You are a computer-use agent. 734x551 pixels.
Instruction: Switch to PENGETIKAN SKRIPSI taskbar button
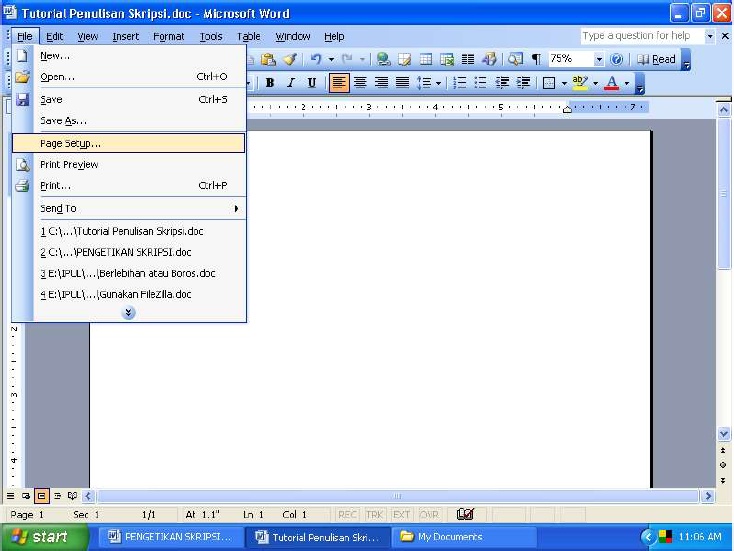(170, 537)
